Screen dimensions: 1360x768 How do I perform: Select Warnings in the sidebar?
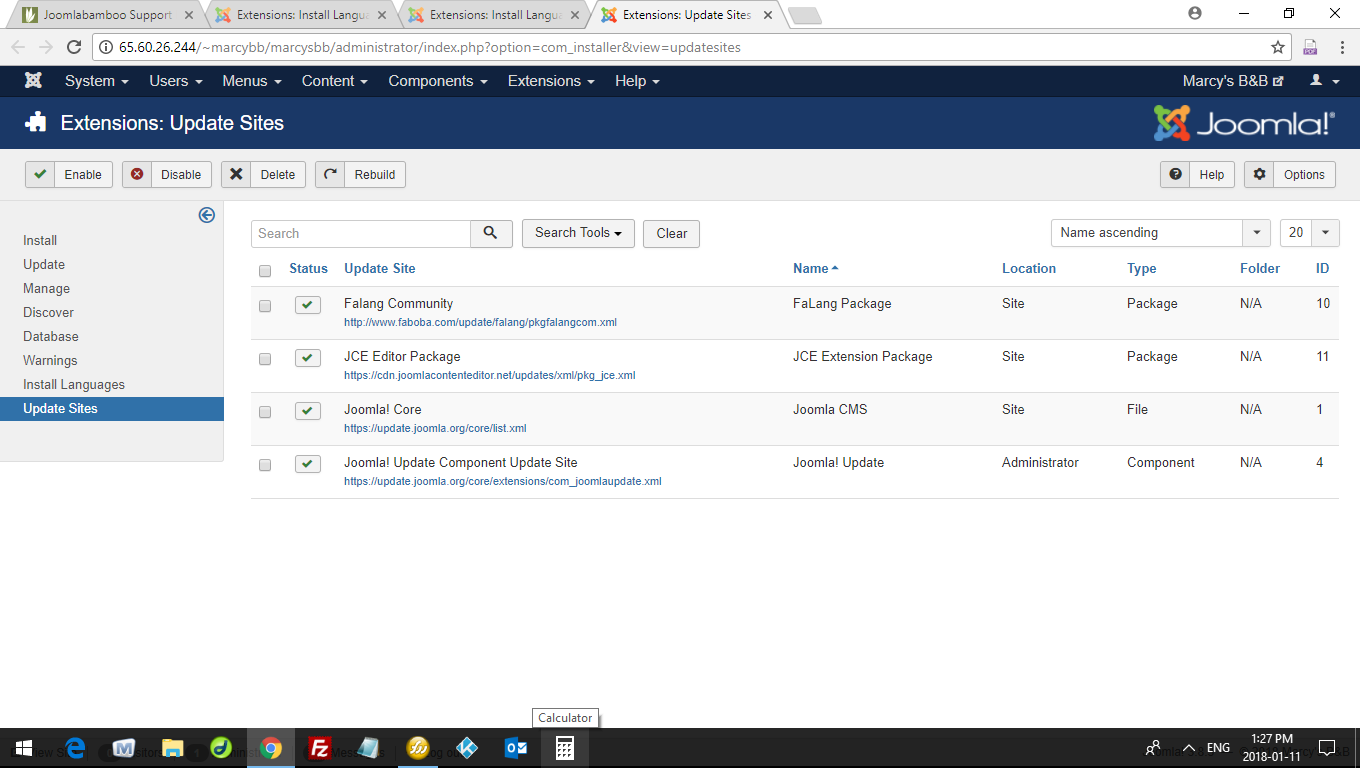coord(50,360)
